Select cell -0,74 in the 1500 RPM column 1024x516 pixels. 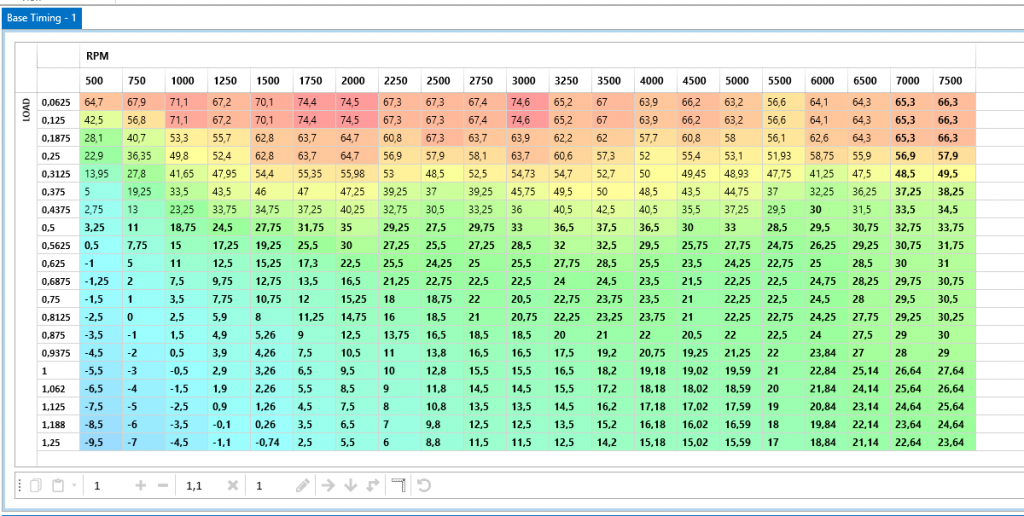point(271,442)
